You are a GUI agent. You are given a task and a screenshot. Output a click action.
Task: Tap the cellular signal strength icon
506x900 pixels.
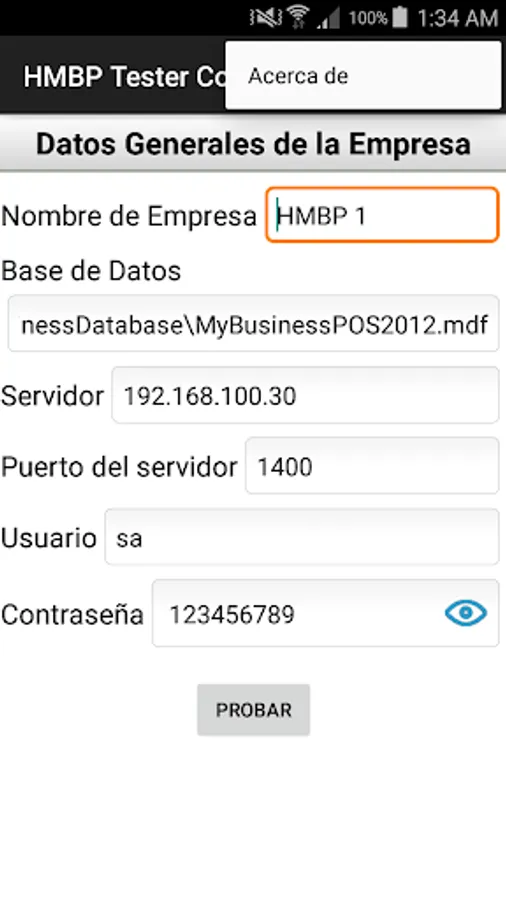(329, 18)
